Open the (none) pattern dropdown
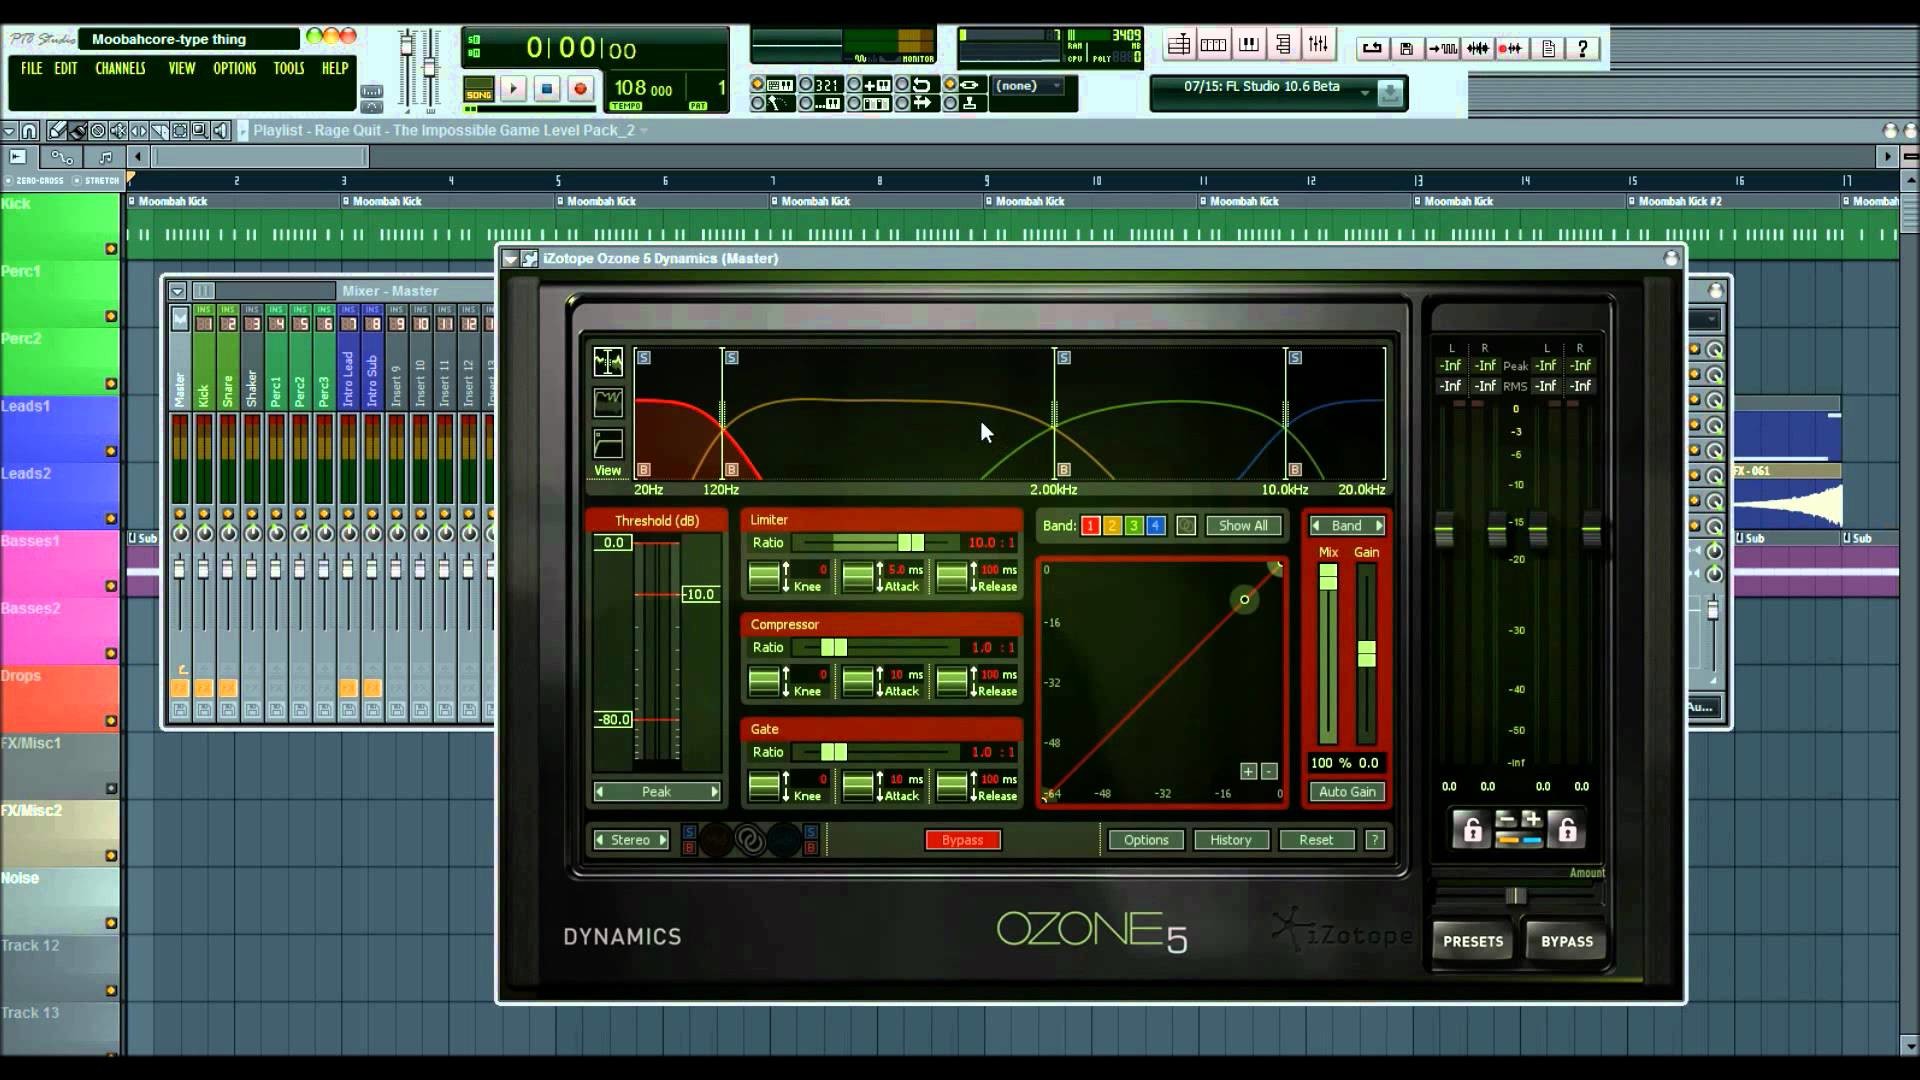 click(1028, 86)
